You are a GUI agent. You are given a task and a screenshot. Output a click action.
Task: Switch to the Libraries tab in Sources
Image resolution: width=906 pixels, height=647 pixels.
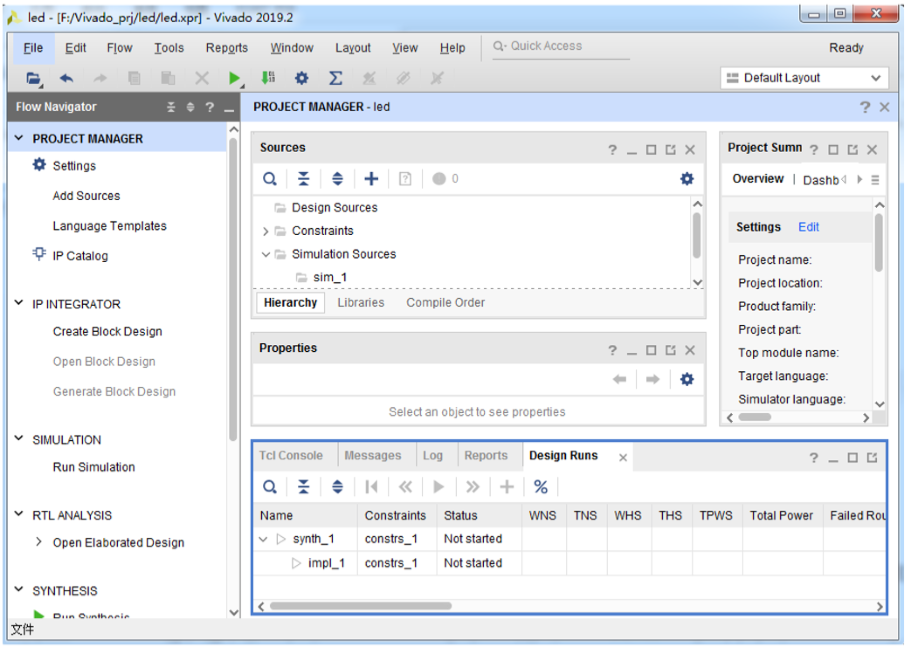click(360, 303)
